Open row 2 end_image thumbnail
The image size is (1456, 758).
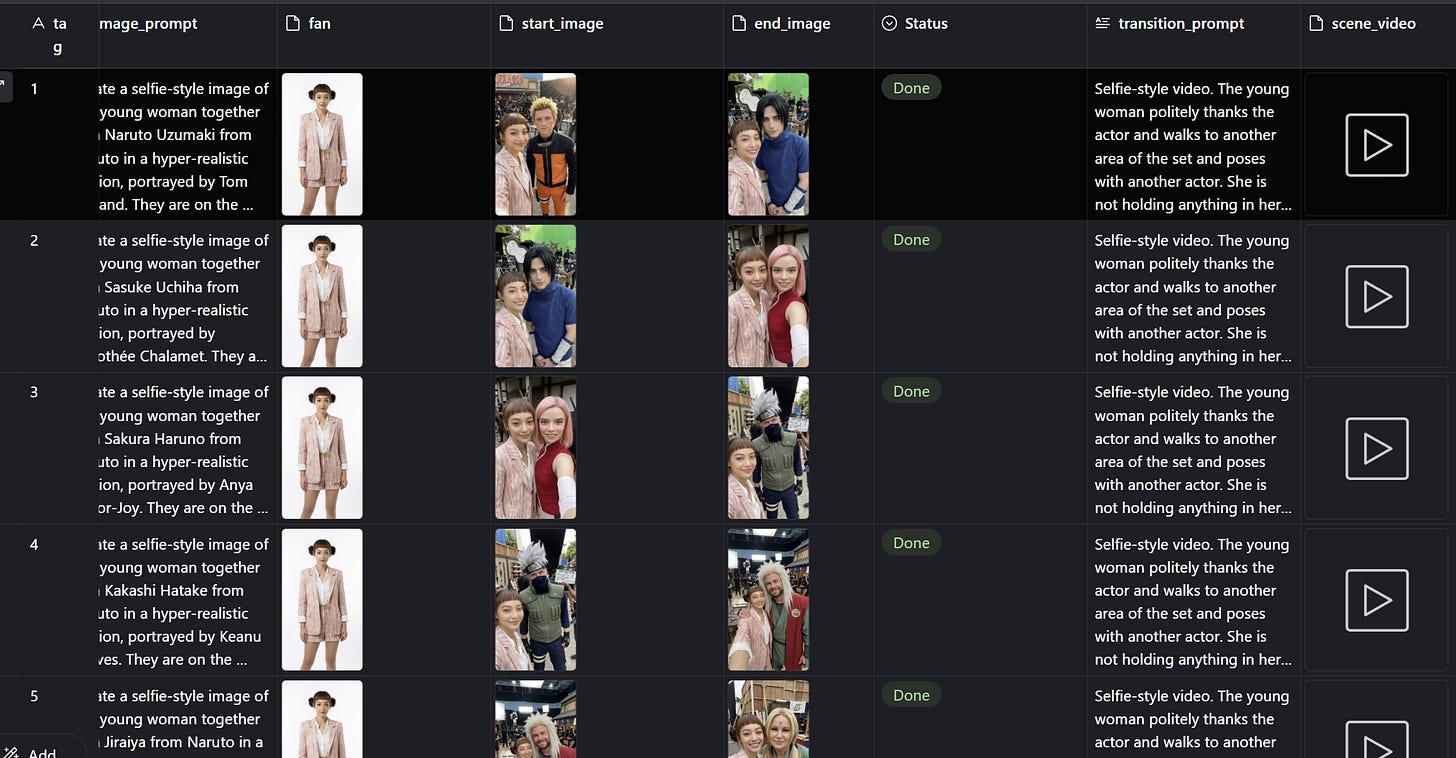[x=768, y=296]
